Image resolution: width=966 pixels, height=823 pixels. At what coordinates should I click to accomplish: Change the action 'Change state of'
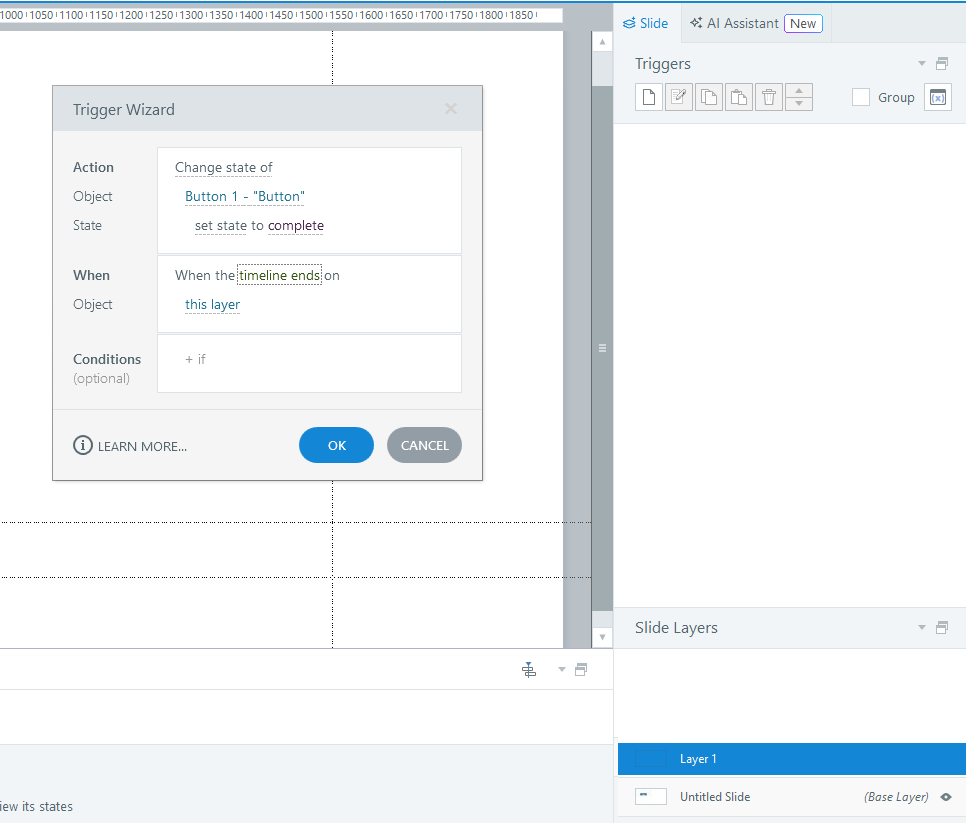(x=224, y=168)
